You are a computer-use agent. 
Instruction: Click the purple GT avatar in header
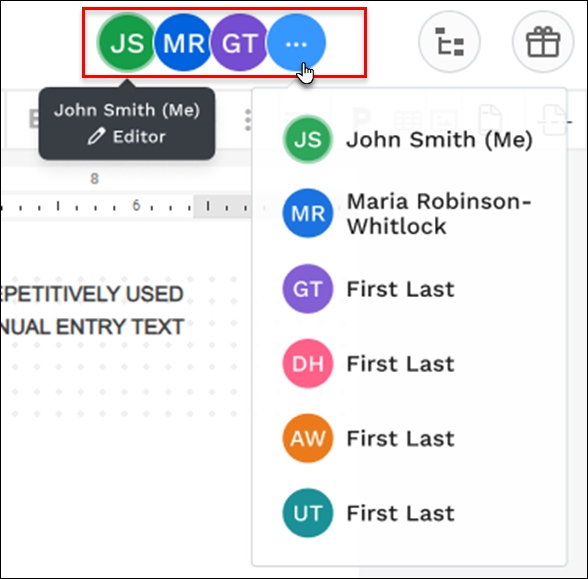click(x=239, y=42)
